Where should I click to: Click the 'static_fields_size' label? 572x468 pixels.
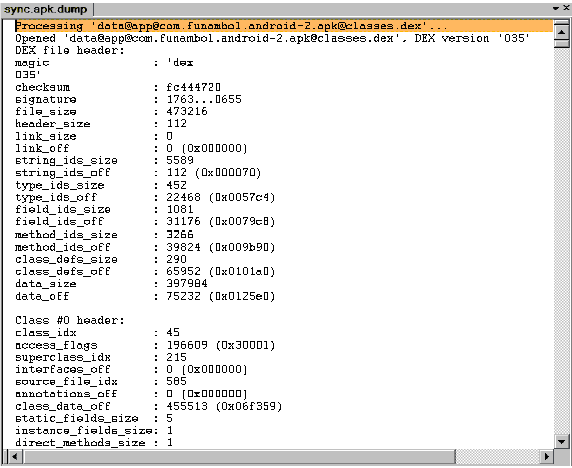[x=77, y=418]
